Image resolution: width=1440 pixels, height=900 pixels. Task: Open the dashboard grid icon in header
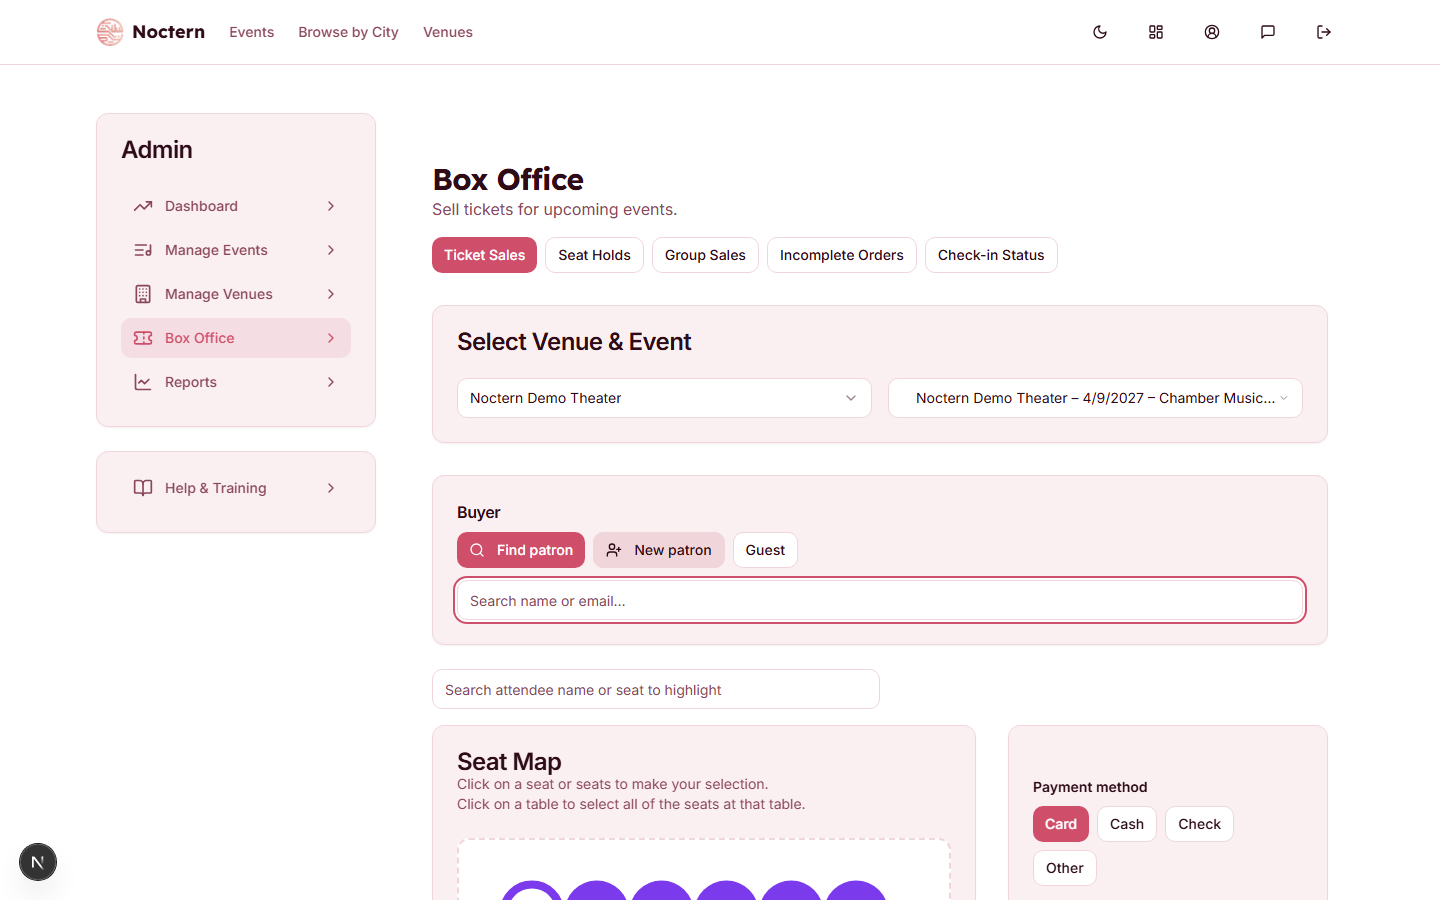1156,32
